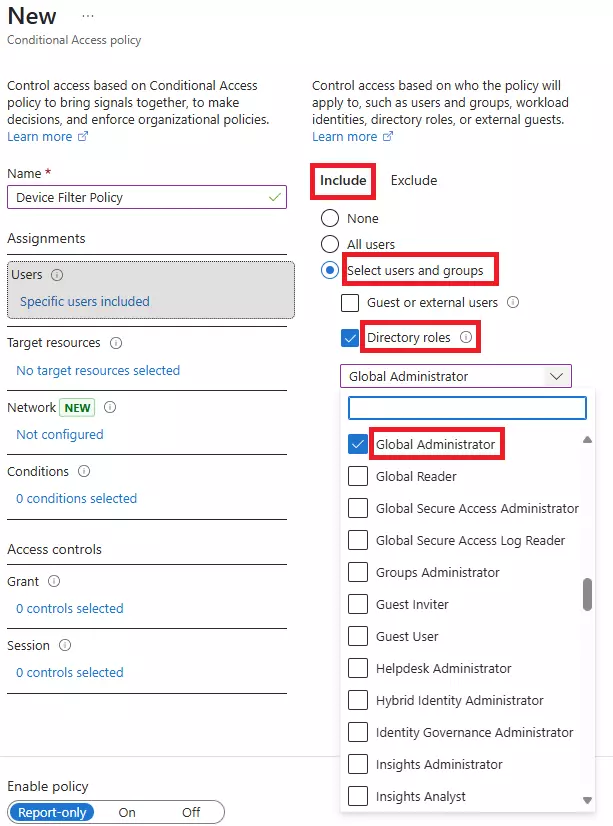The width and height of the screenshot is (613, 826).
Task: Select the None radio option
Action: tap(330, 218)
